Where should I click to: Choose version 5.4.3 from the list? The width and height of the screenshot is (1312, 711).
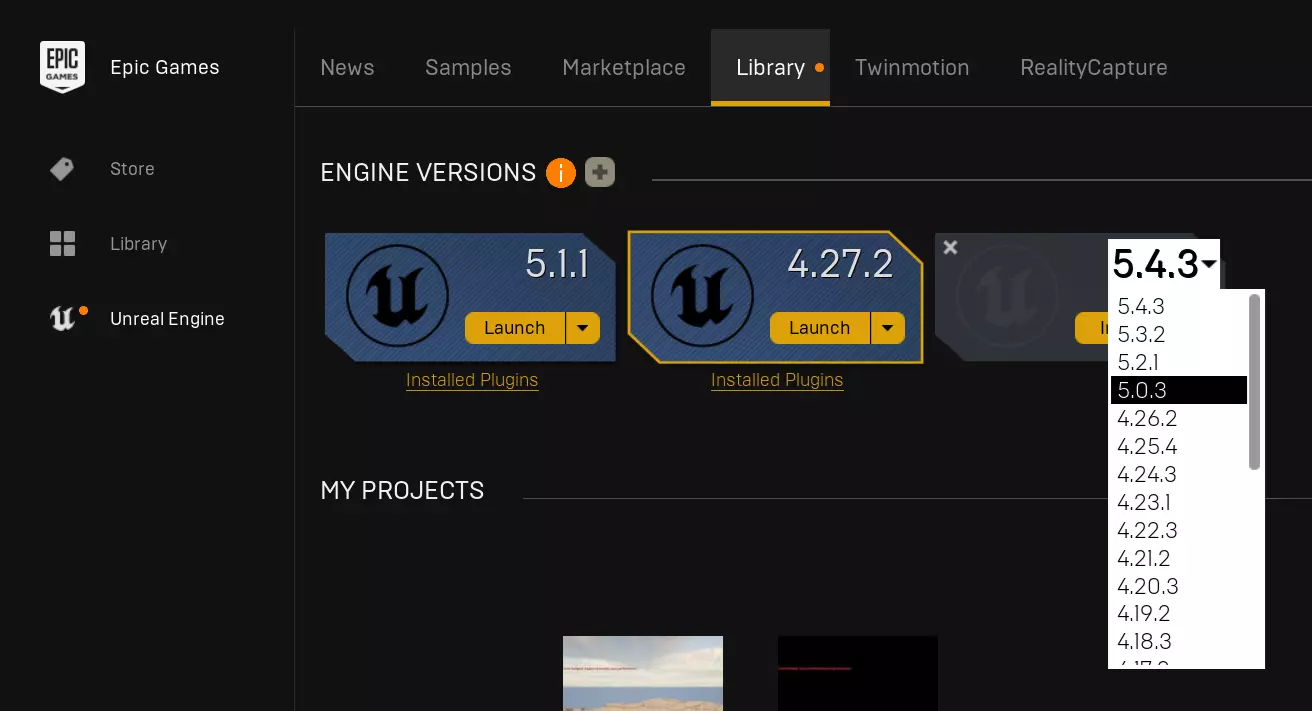click(1179, 306)
